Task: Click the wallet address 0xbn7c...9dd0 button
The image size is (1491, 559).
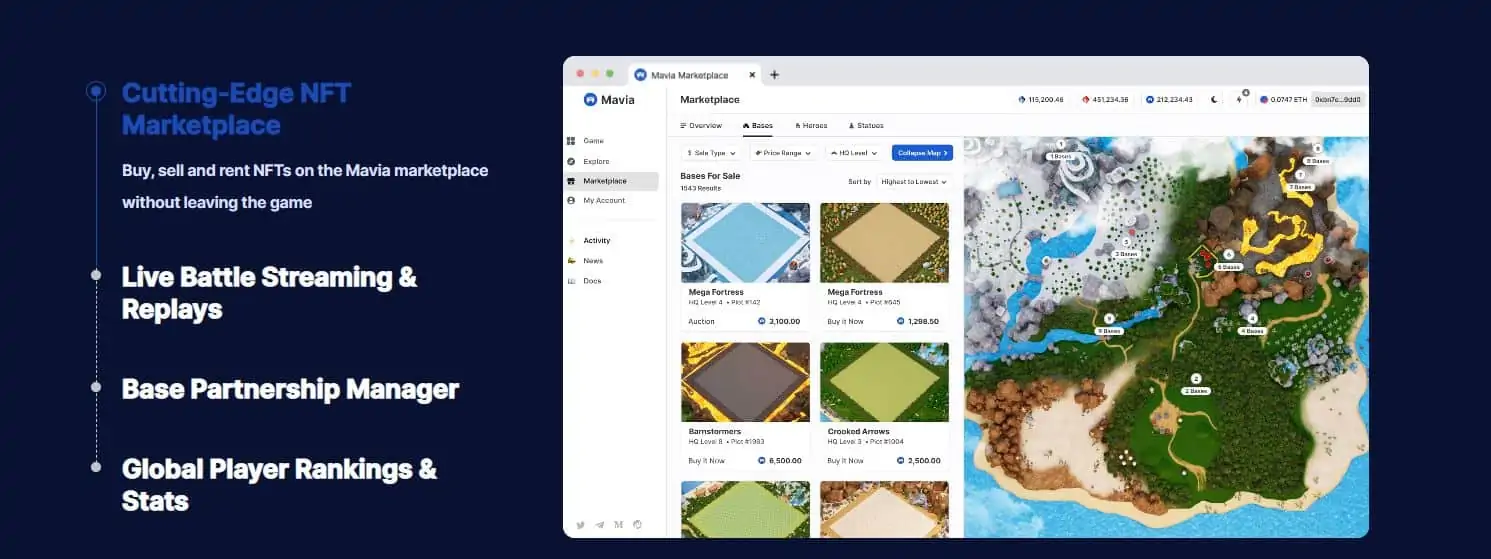Action: coord(1338,100)
